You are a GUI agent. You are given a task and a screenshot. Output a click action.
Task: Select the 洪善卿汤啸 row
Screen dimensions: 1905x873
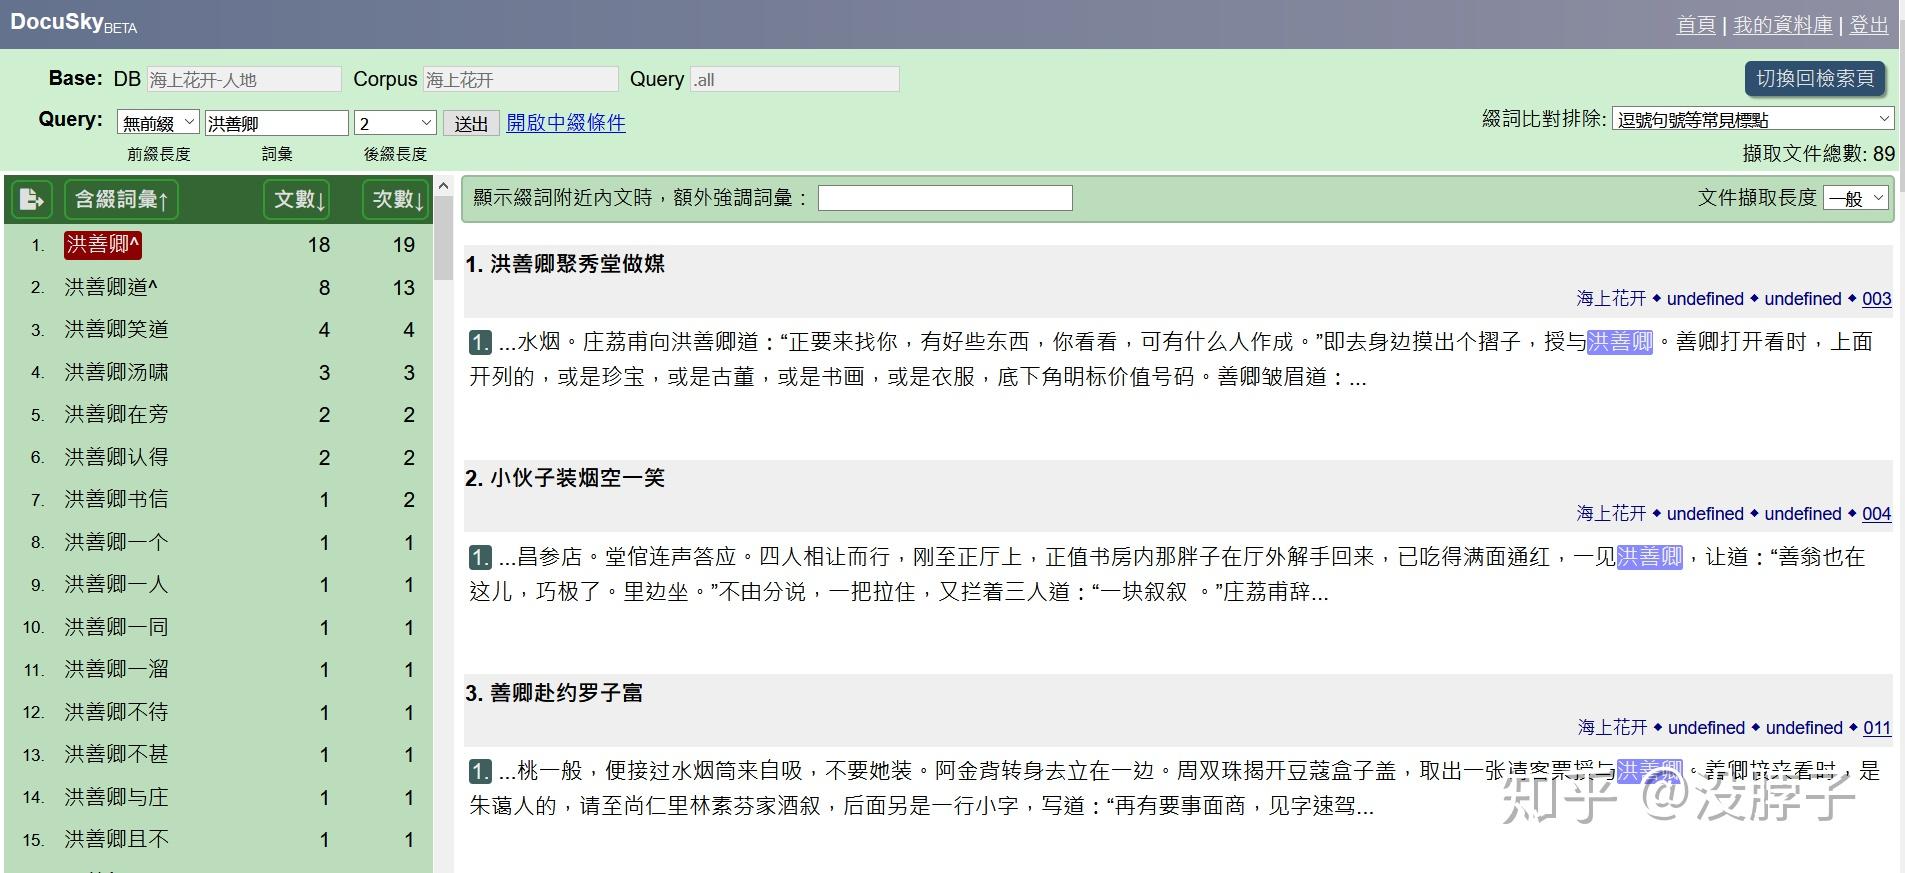tap(219, 373)
